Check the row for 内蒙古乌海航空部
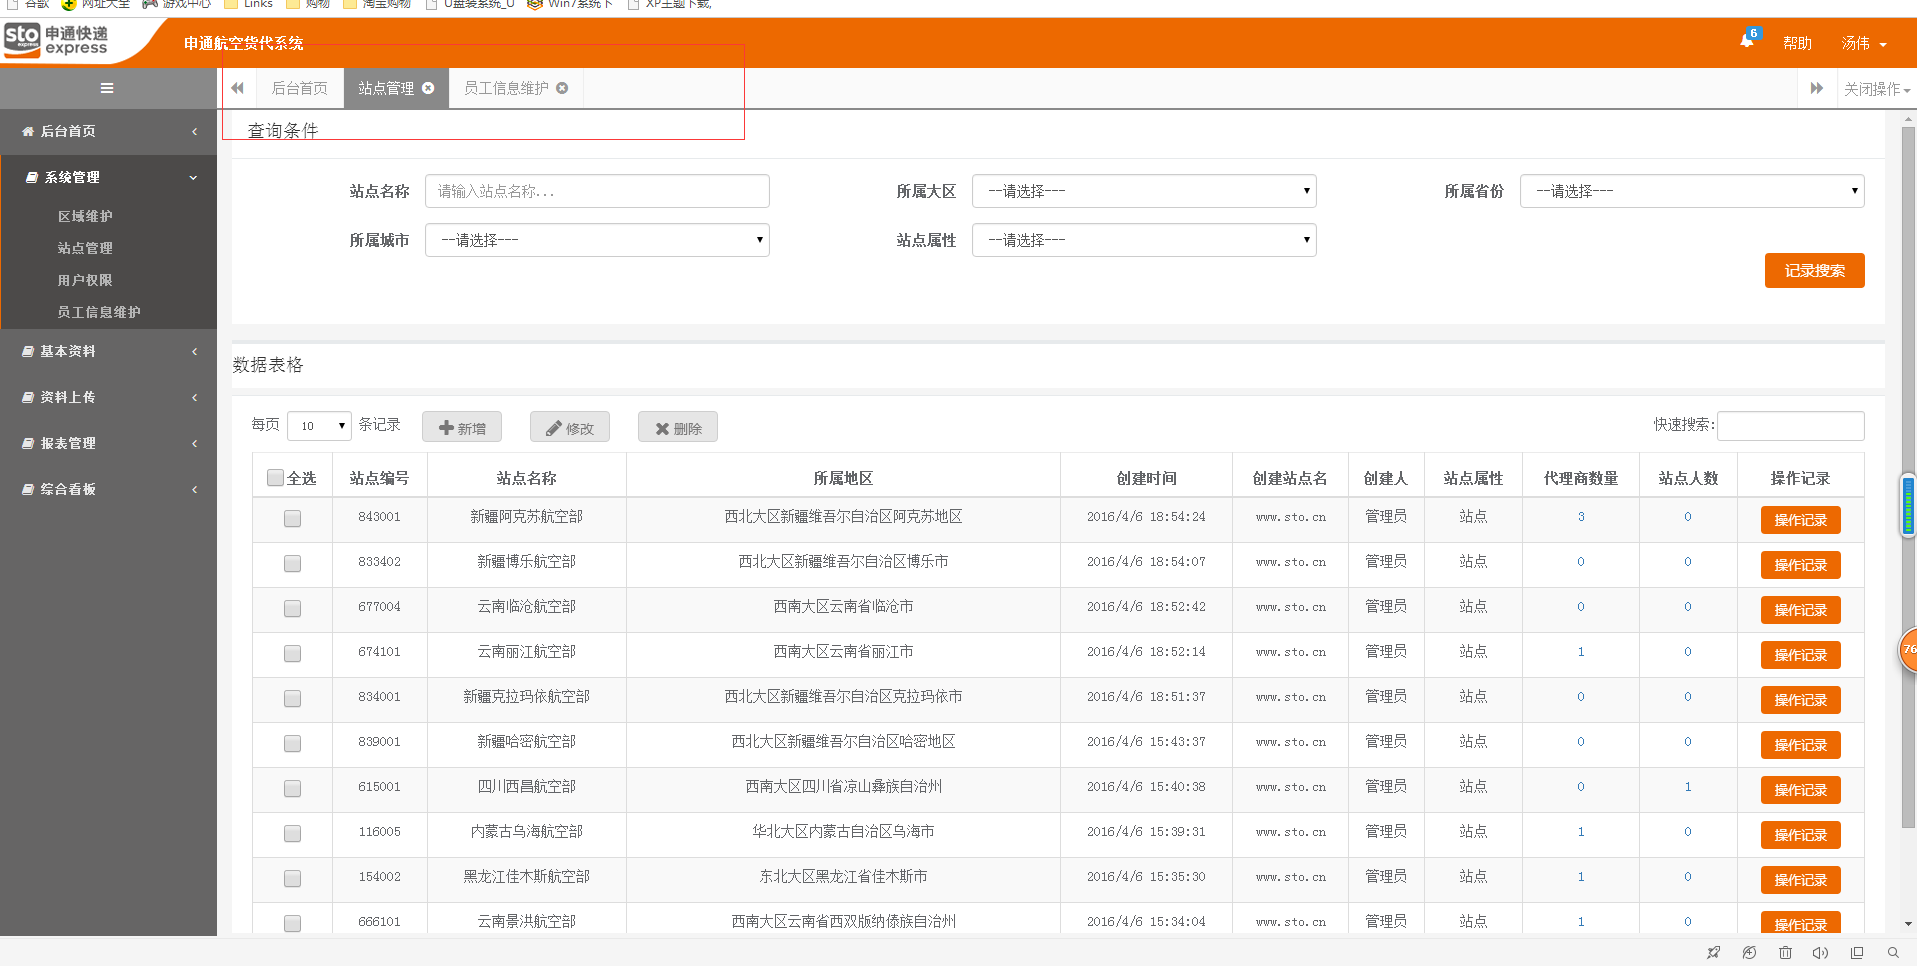Screen dimensions: 1917x966 coord(292,834)
